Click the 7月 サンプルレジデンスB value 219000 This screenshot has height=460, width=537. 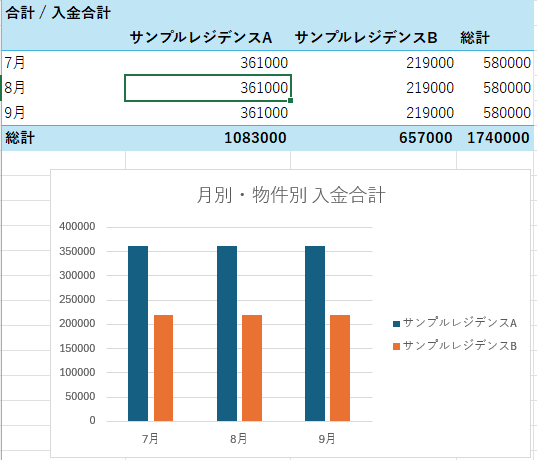pyautogui.click(x=430, y=63)
